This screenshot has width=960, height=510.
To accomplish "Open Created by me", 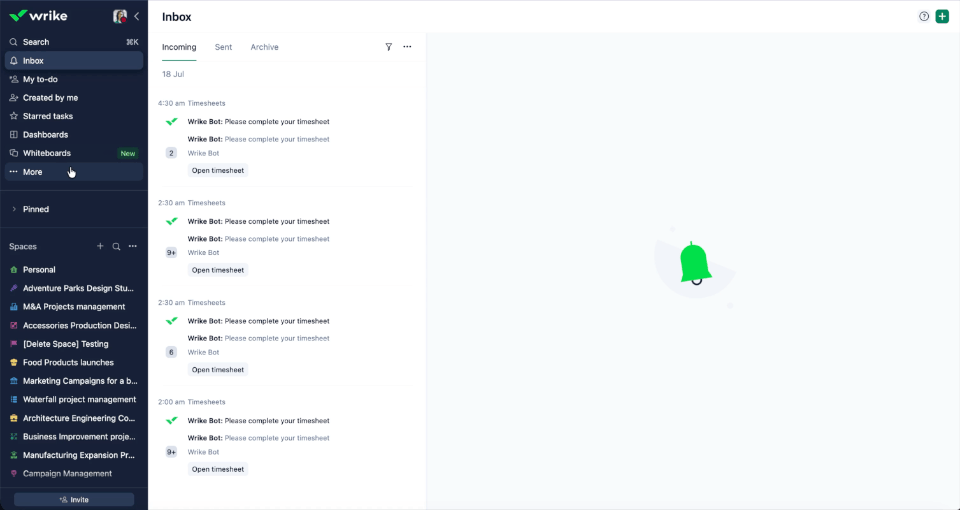I will [74, 97].
